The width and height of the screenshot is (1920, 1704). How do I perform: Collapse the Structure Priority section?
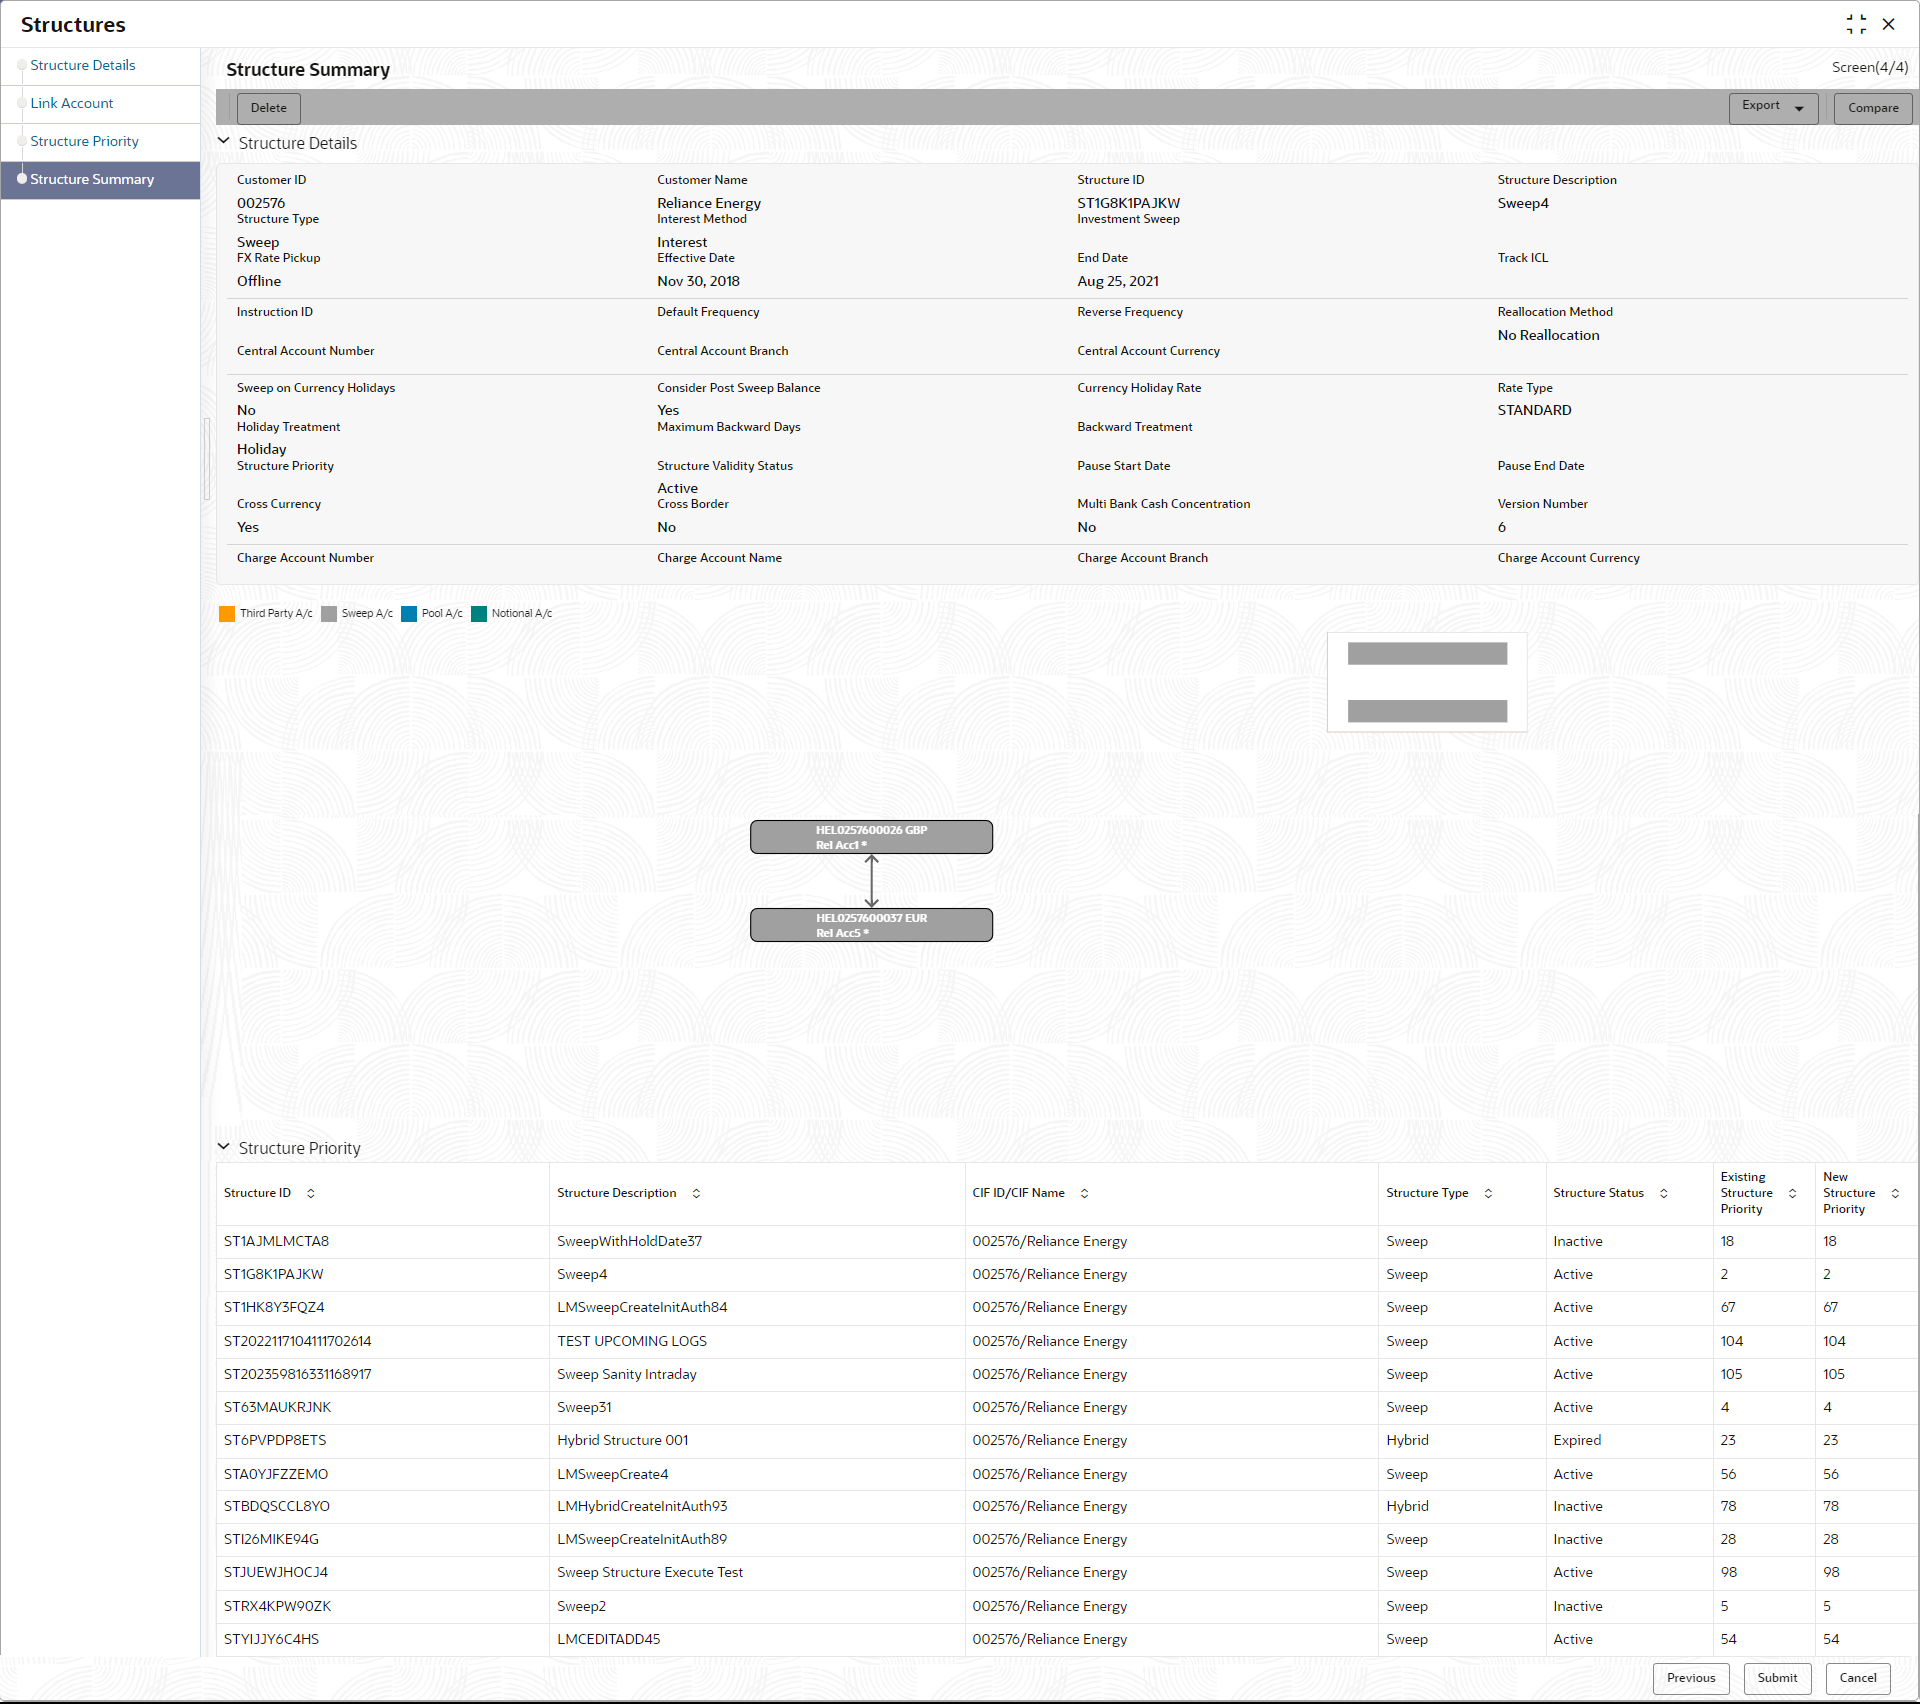(x=224, y=1147)
